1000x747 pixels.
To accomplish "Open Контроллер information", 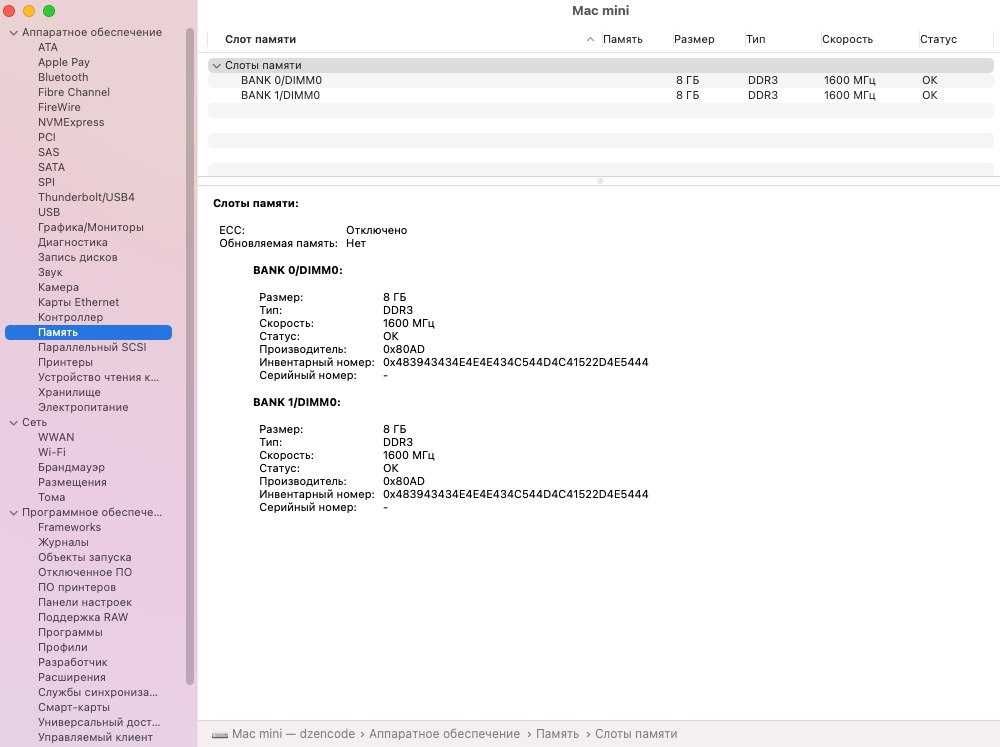I will [70, 317].
